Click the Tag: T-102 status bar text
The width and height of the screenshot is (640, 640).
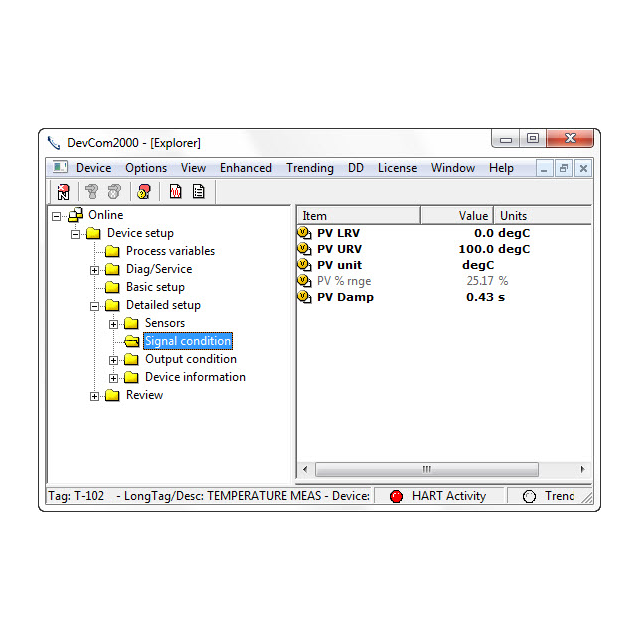[76, 496]
